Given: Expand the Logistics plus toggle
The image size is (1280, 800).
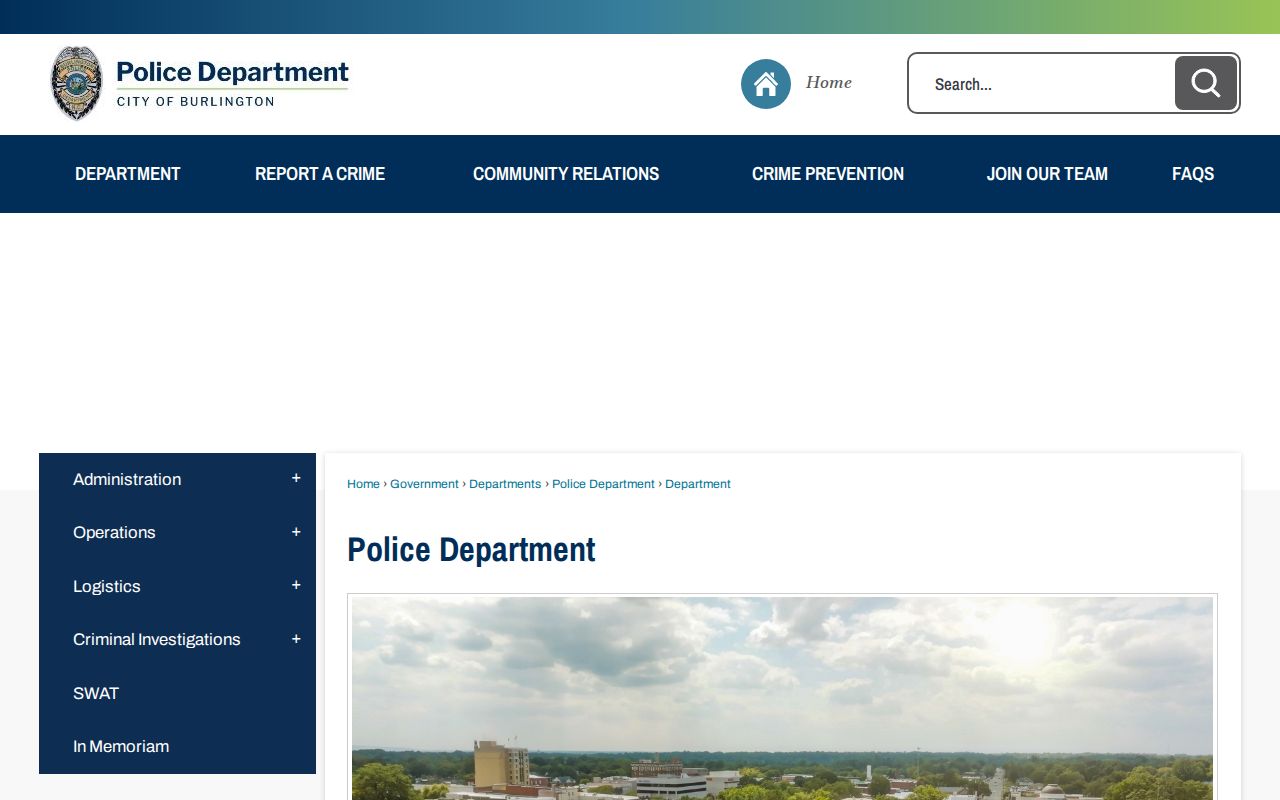Looking at the screenshot, I should pyautogui.click(x=296, y=585).
